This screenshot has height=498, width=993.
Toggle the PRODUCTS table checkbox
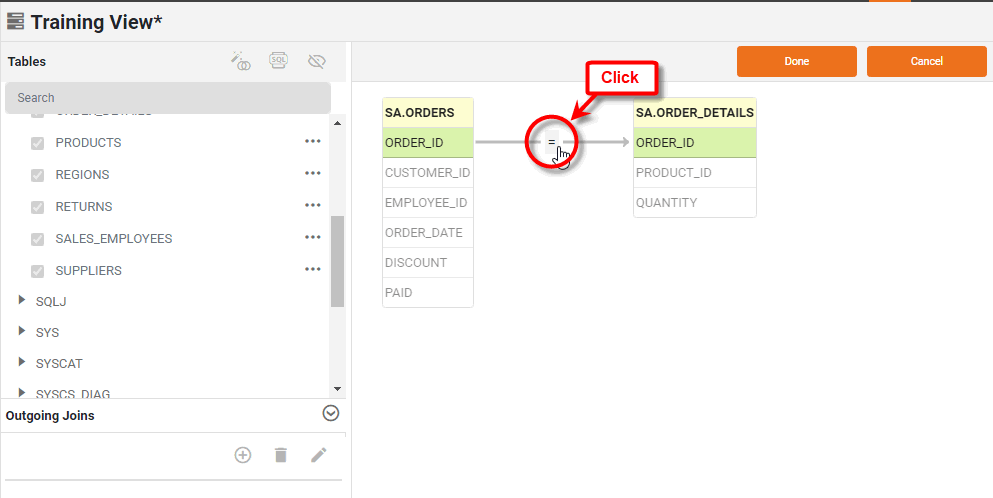tap(38, 143)
